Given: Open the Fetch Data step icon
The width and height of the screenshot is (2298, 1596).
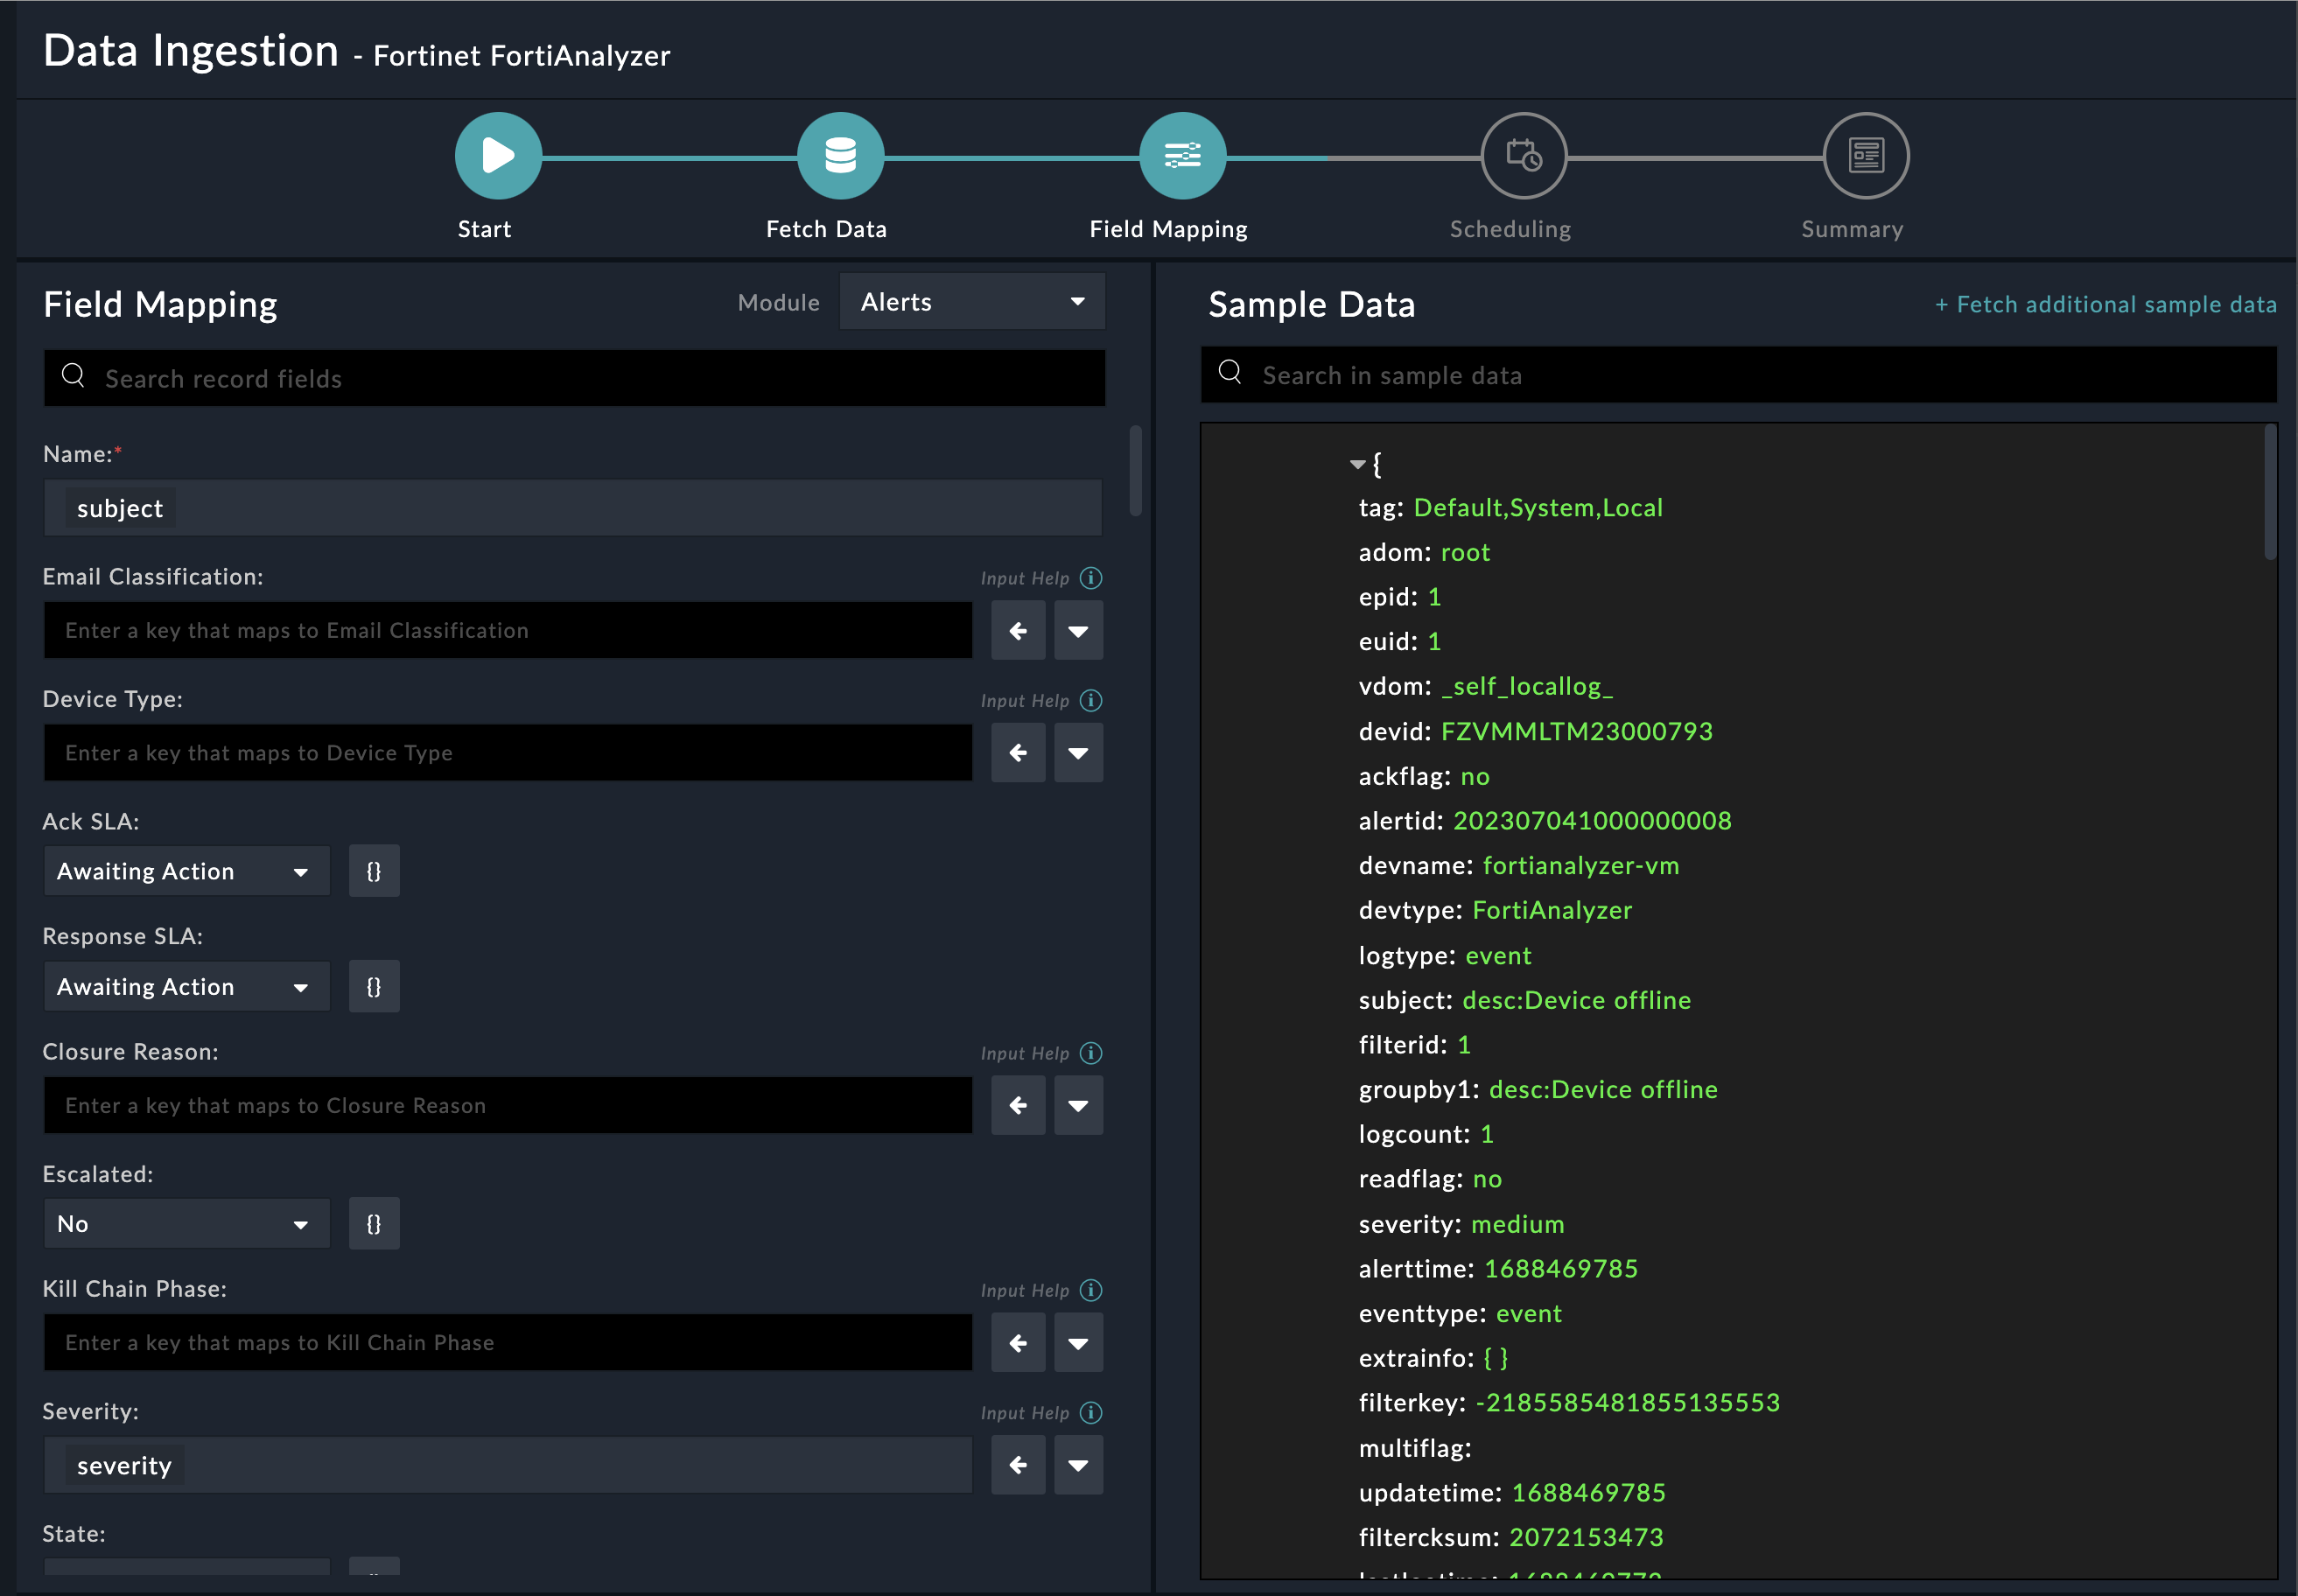Looking at the screenshot, I should tap(840, 156).
